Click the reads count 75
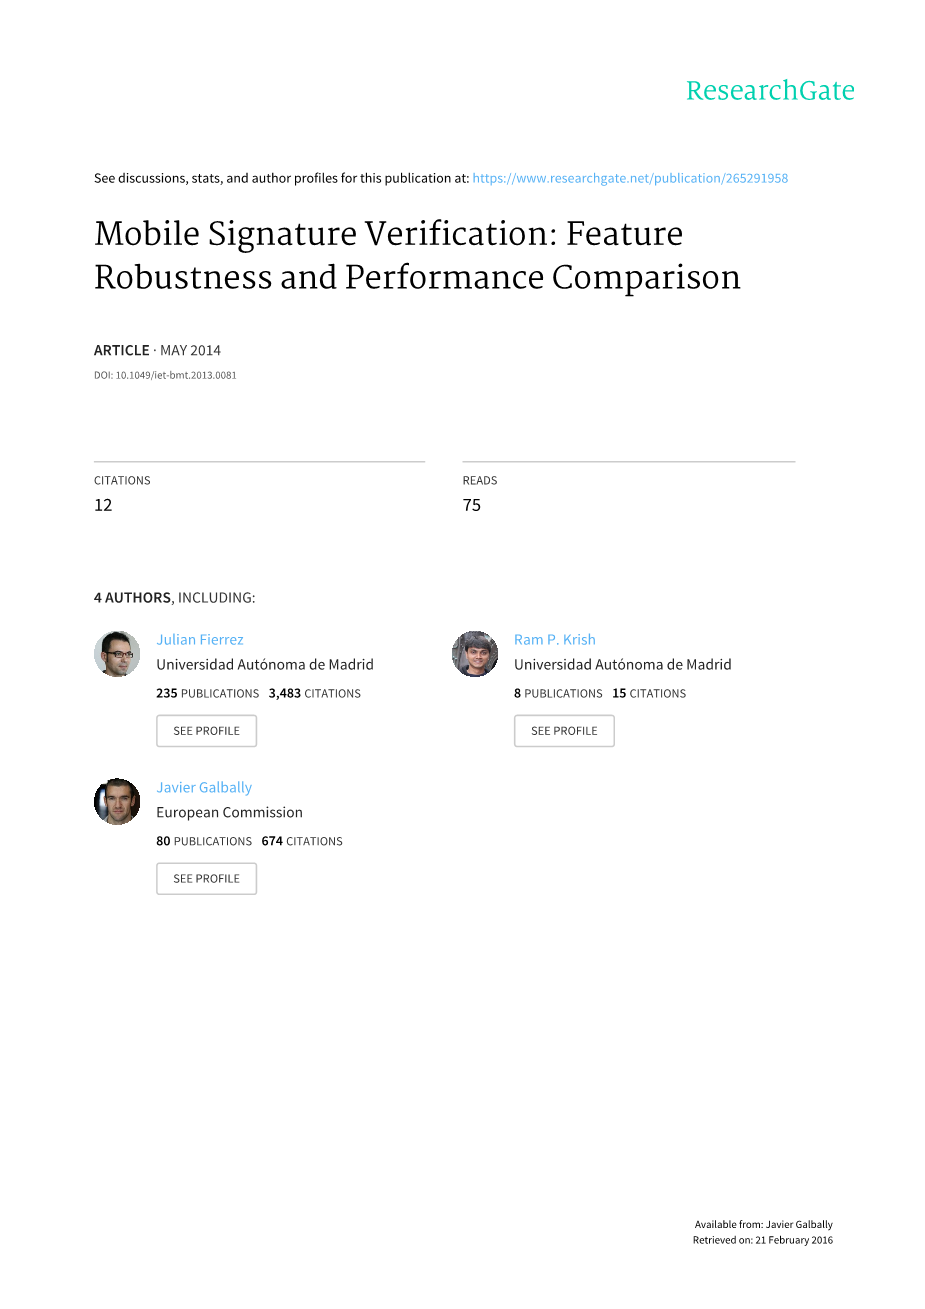This screenshot has height=1309, width=925. click(472, 505)
